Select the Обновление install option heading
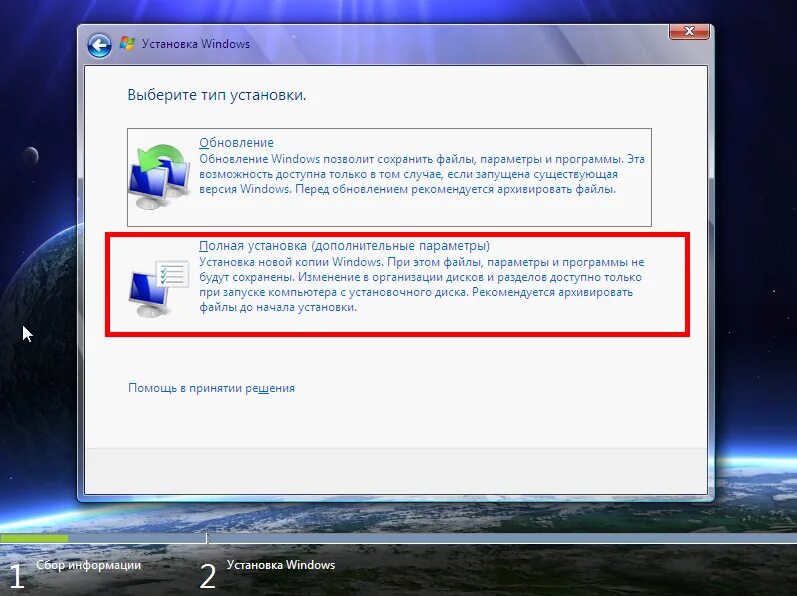 point(236,143)
